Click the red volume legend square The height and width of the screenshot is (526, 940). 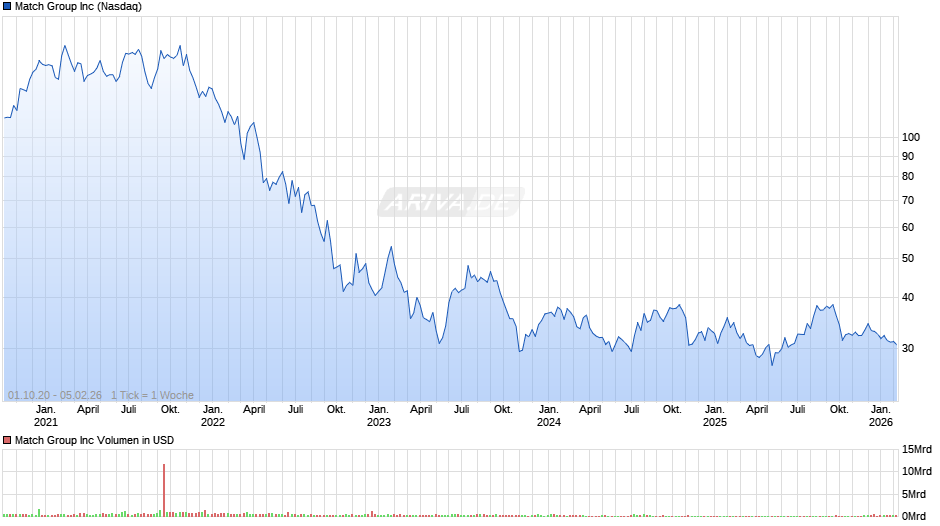[x=7, y=440]
